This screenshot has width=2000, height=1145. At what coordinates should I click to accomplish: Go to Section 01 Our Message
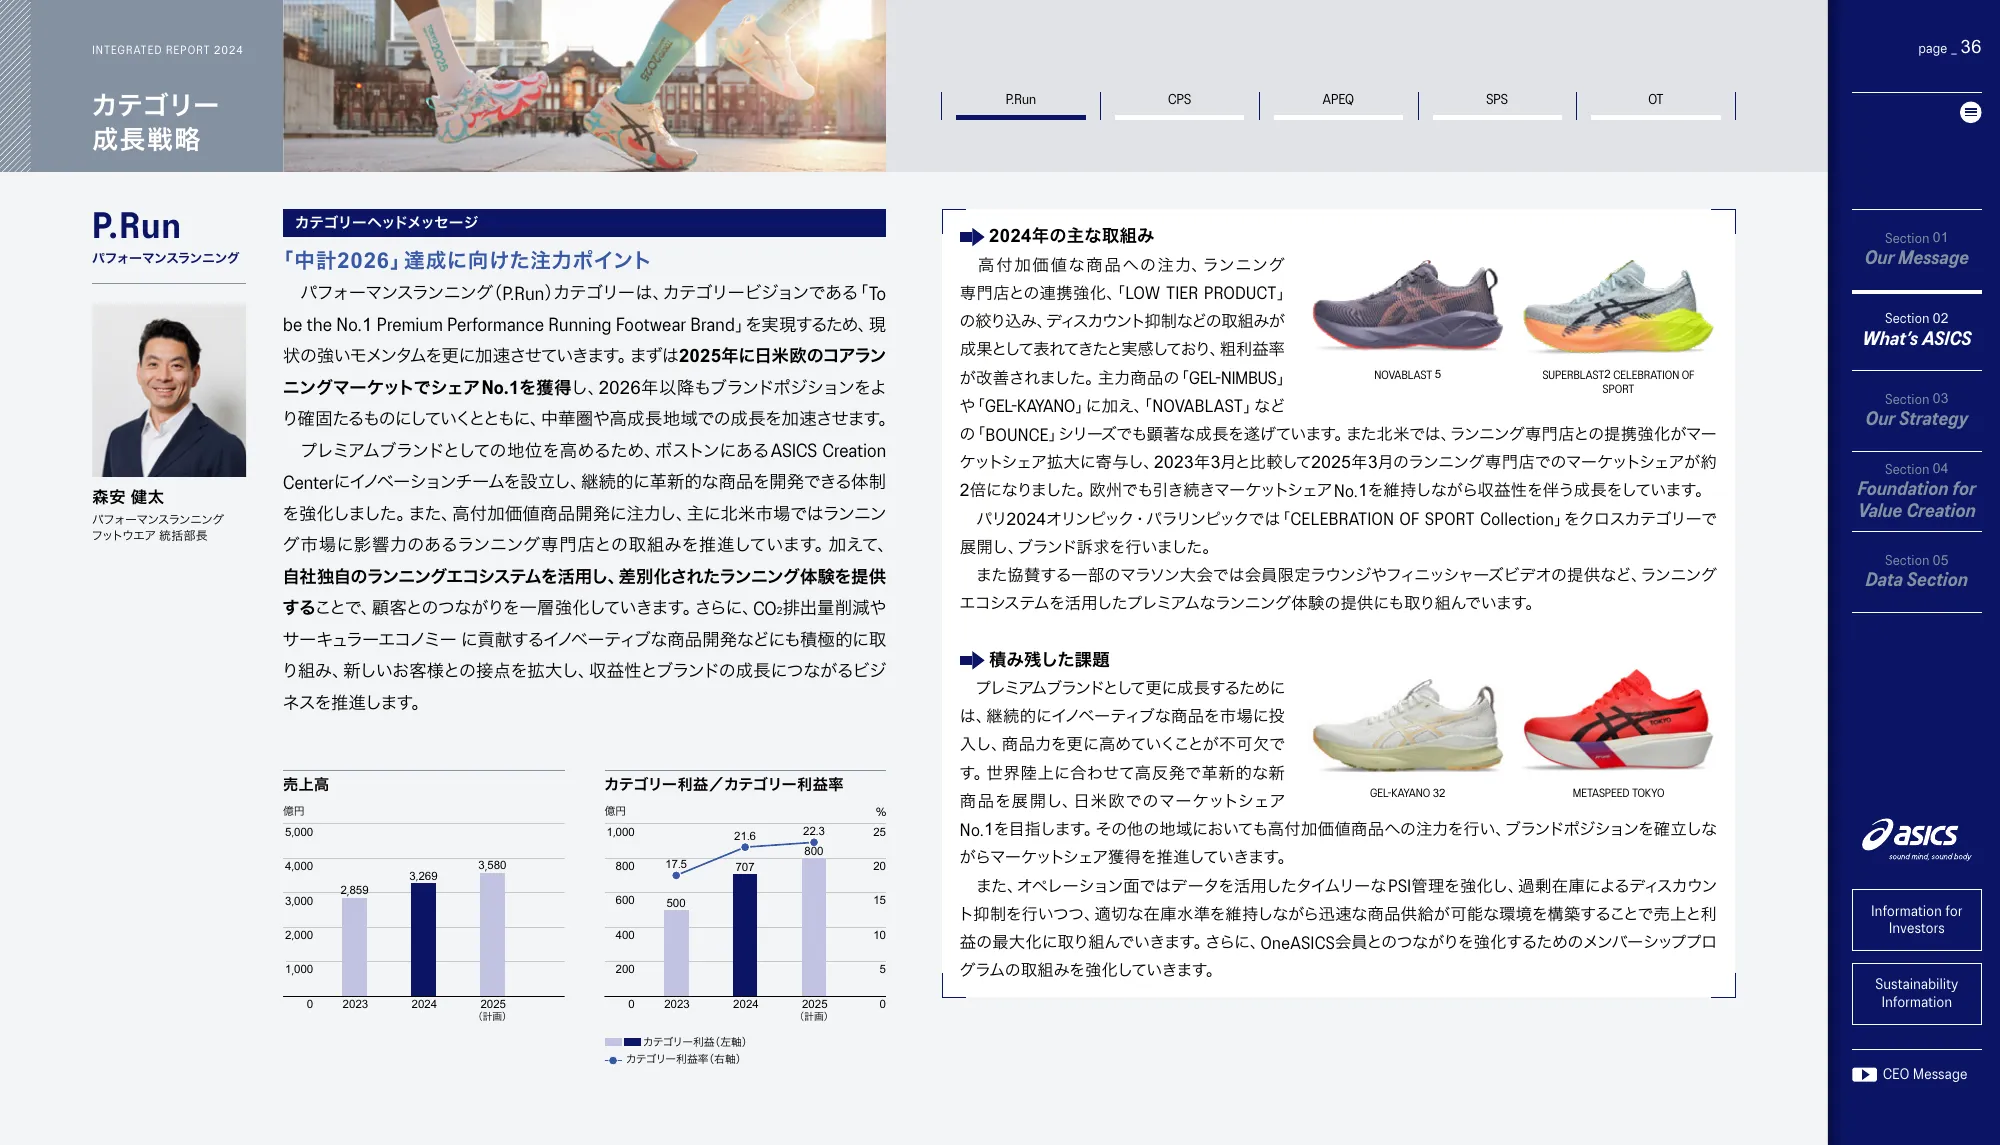click(1916, 249)
